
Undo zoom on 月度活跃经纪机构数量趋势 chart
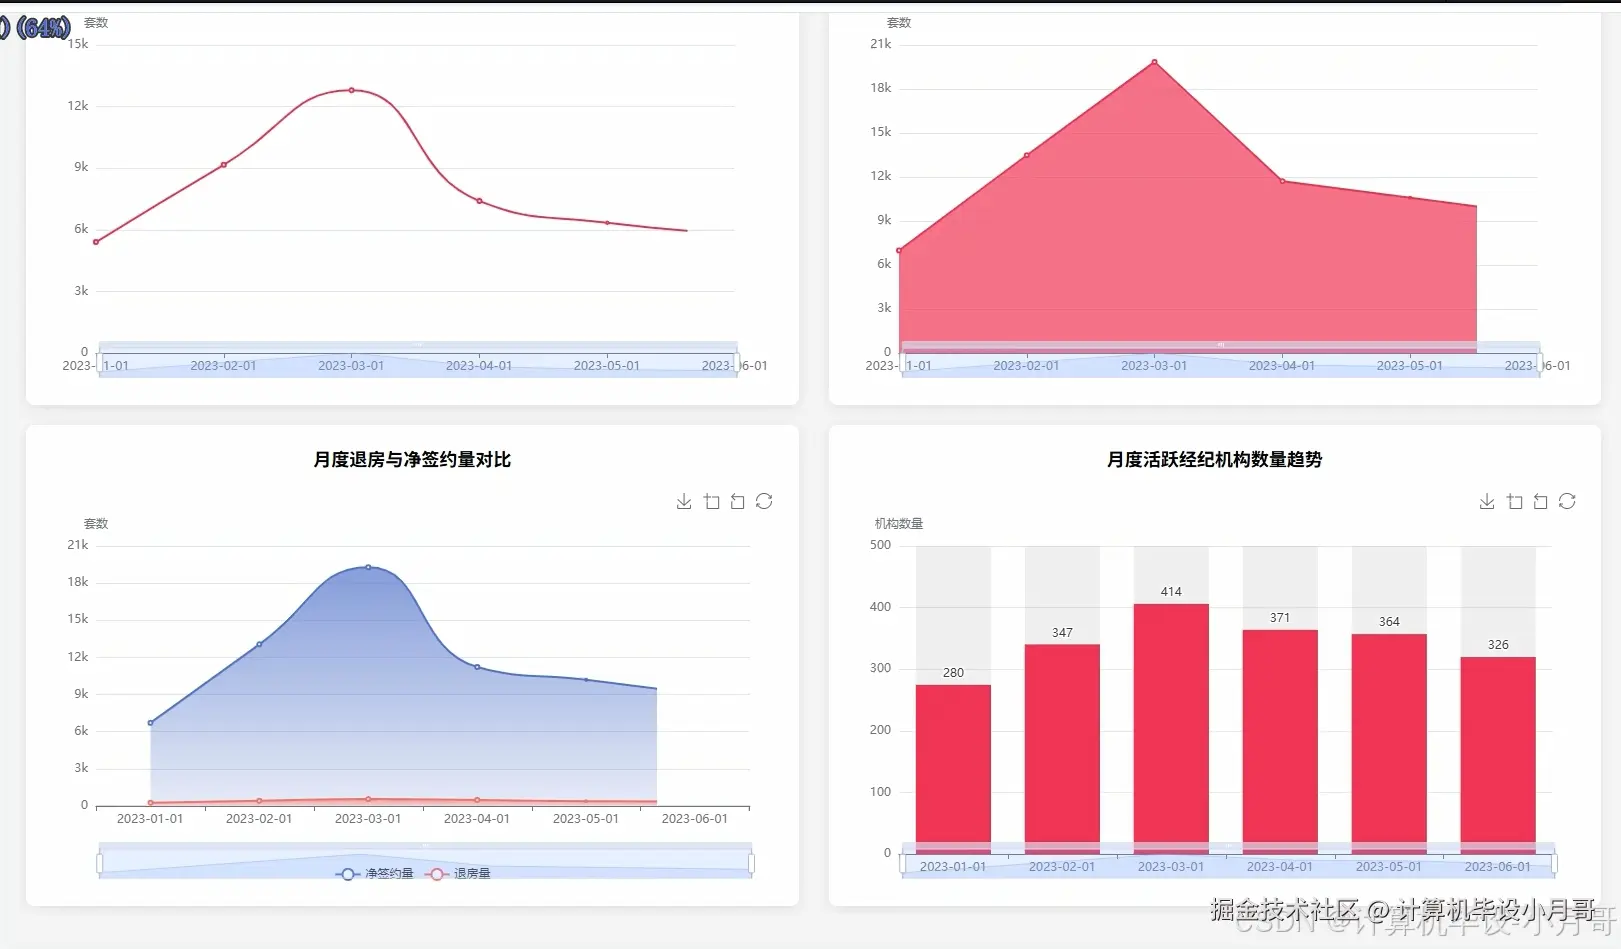pos(1541,501)
